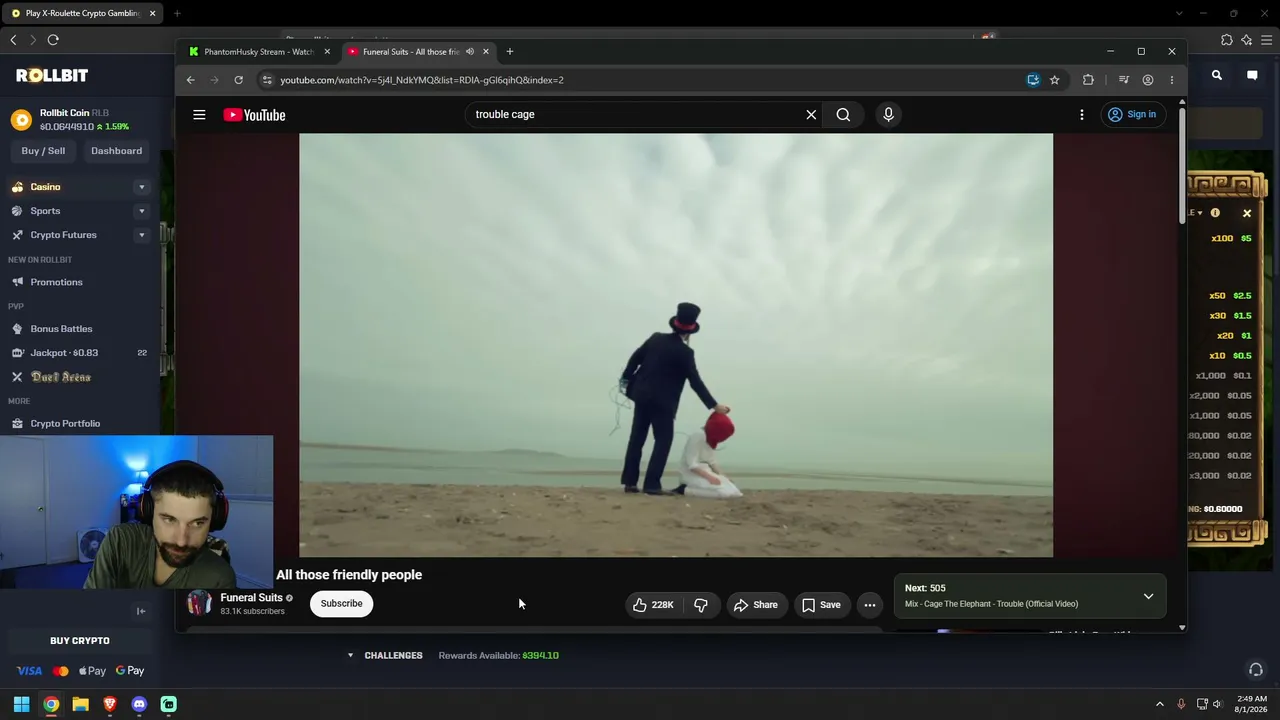Open Extensions in the background Rollbit browser
The width and height of the screenshot is (1280, 720).
[1227, 40]
